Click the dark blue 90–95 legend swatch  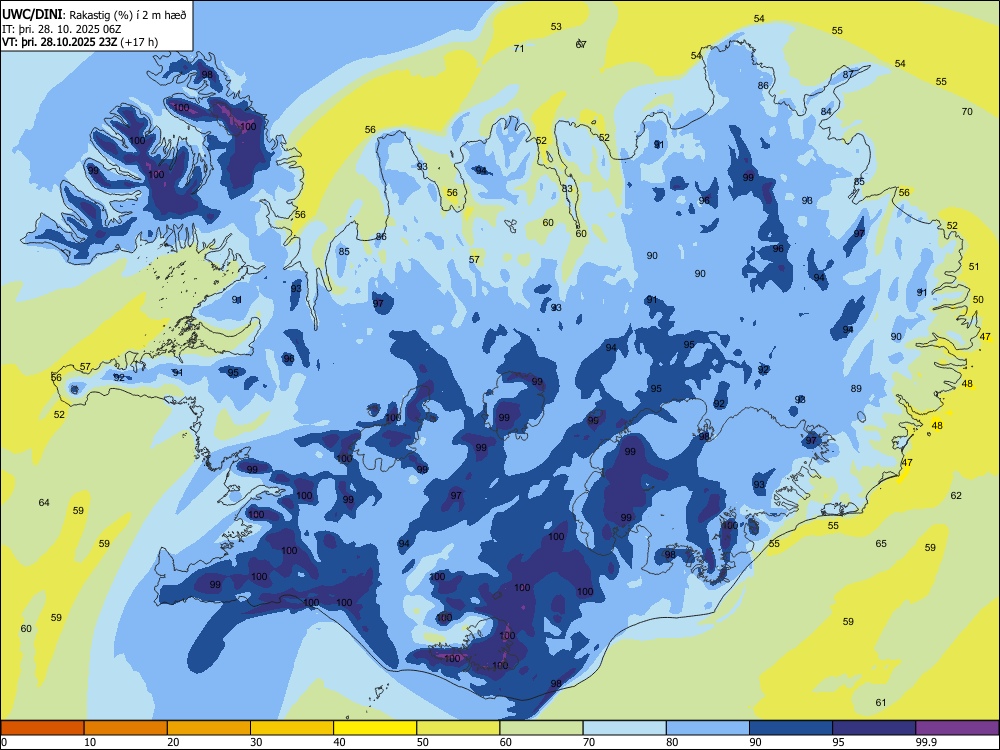click(791, 728)
